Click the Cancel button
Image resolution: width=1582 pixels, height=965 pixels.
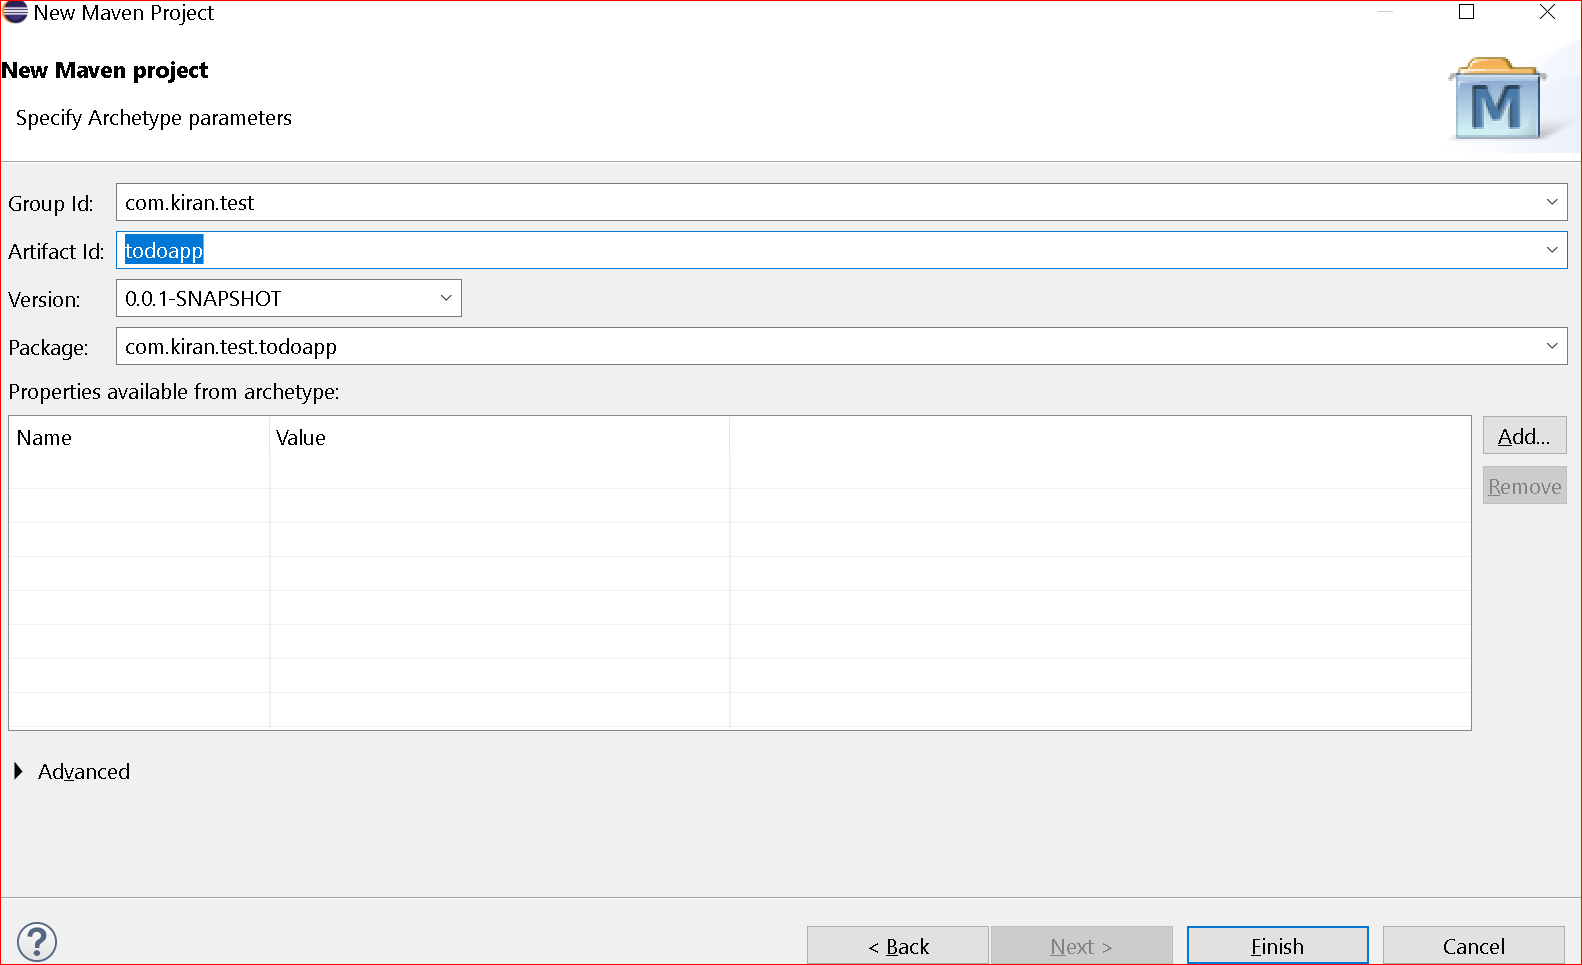[1473, 946]
